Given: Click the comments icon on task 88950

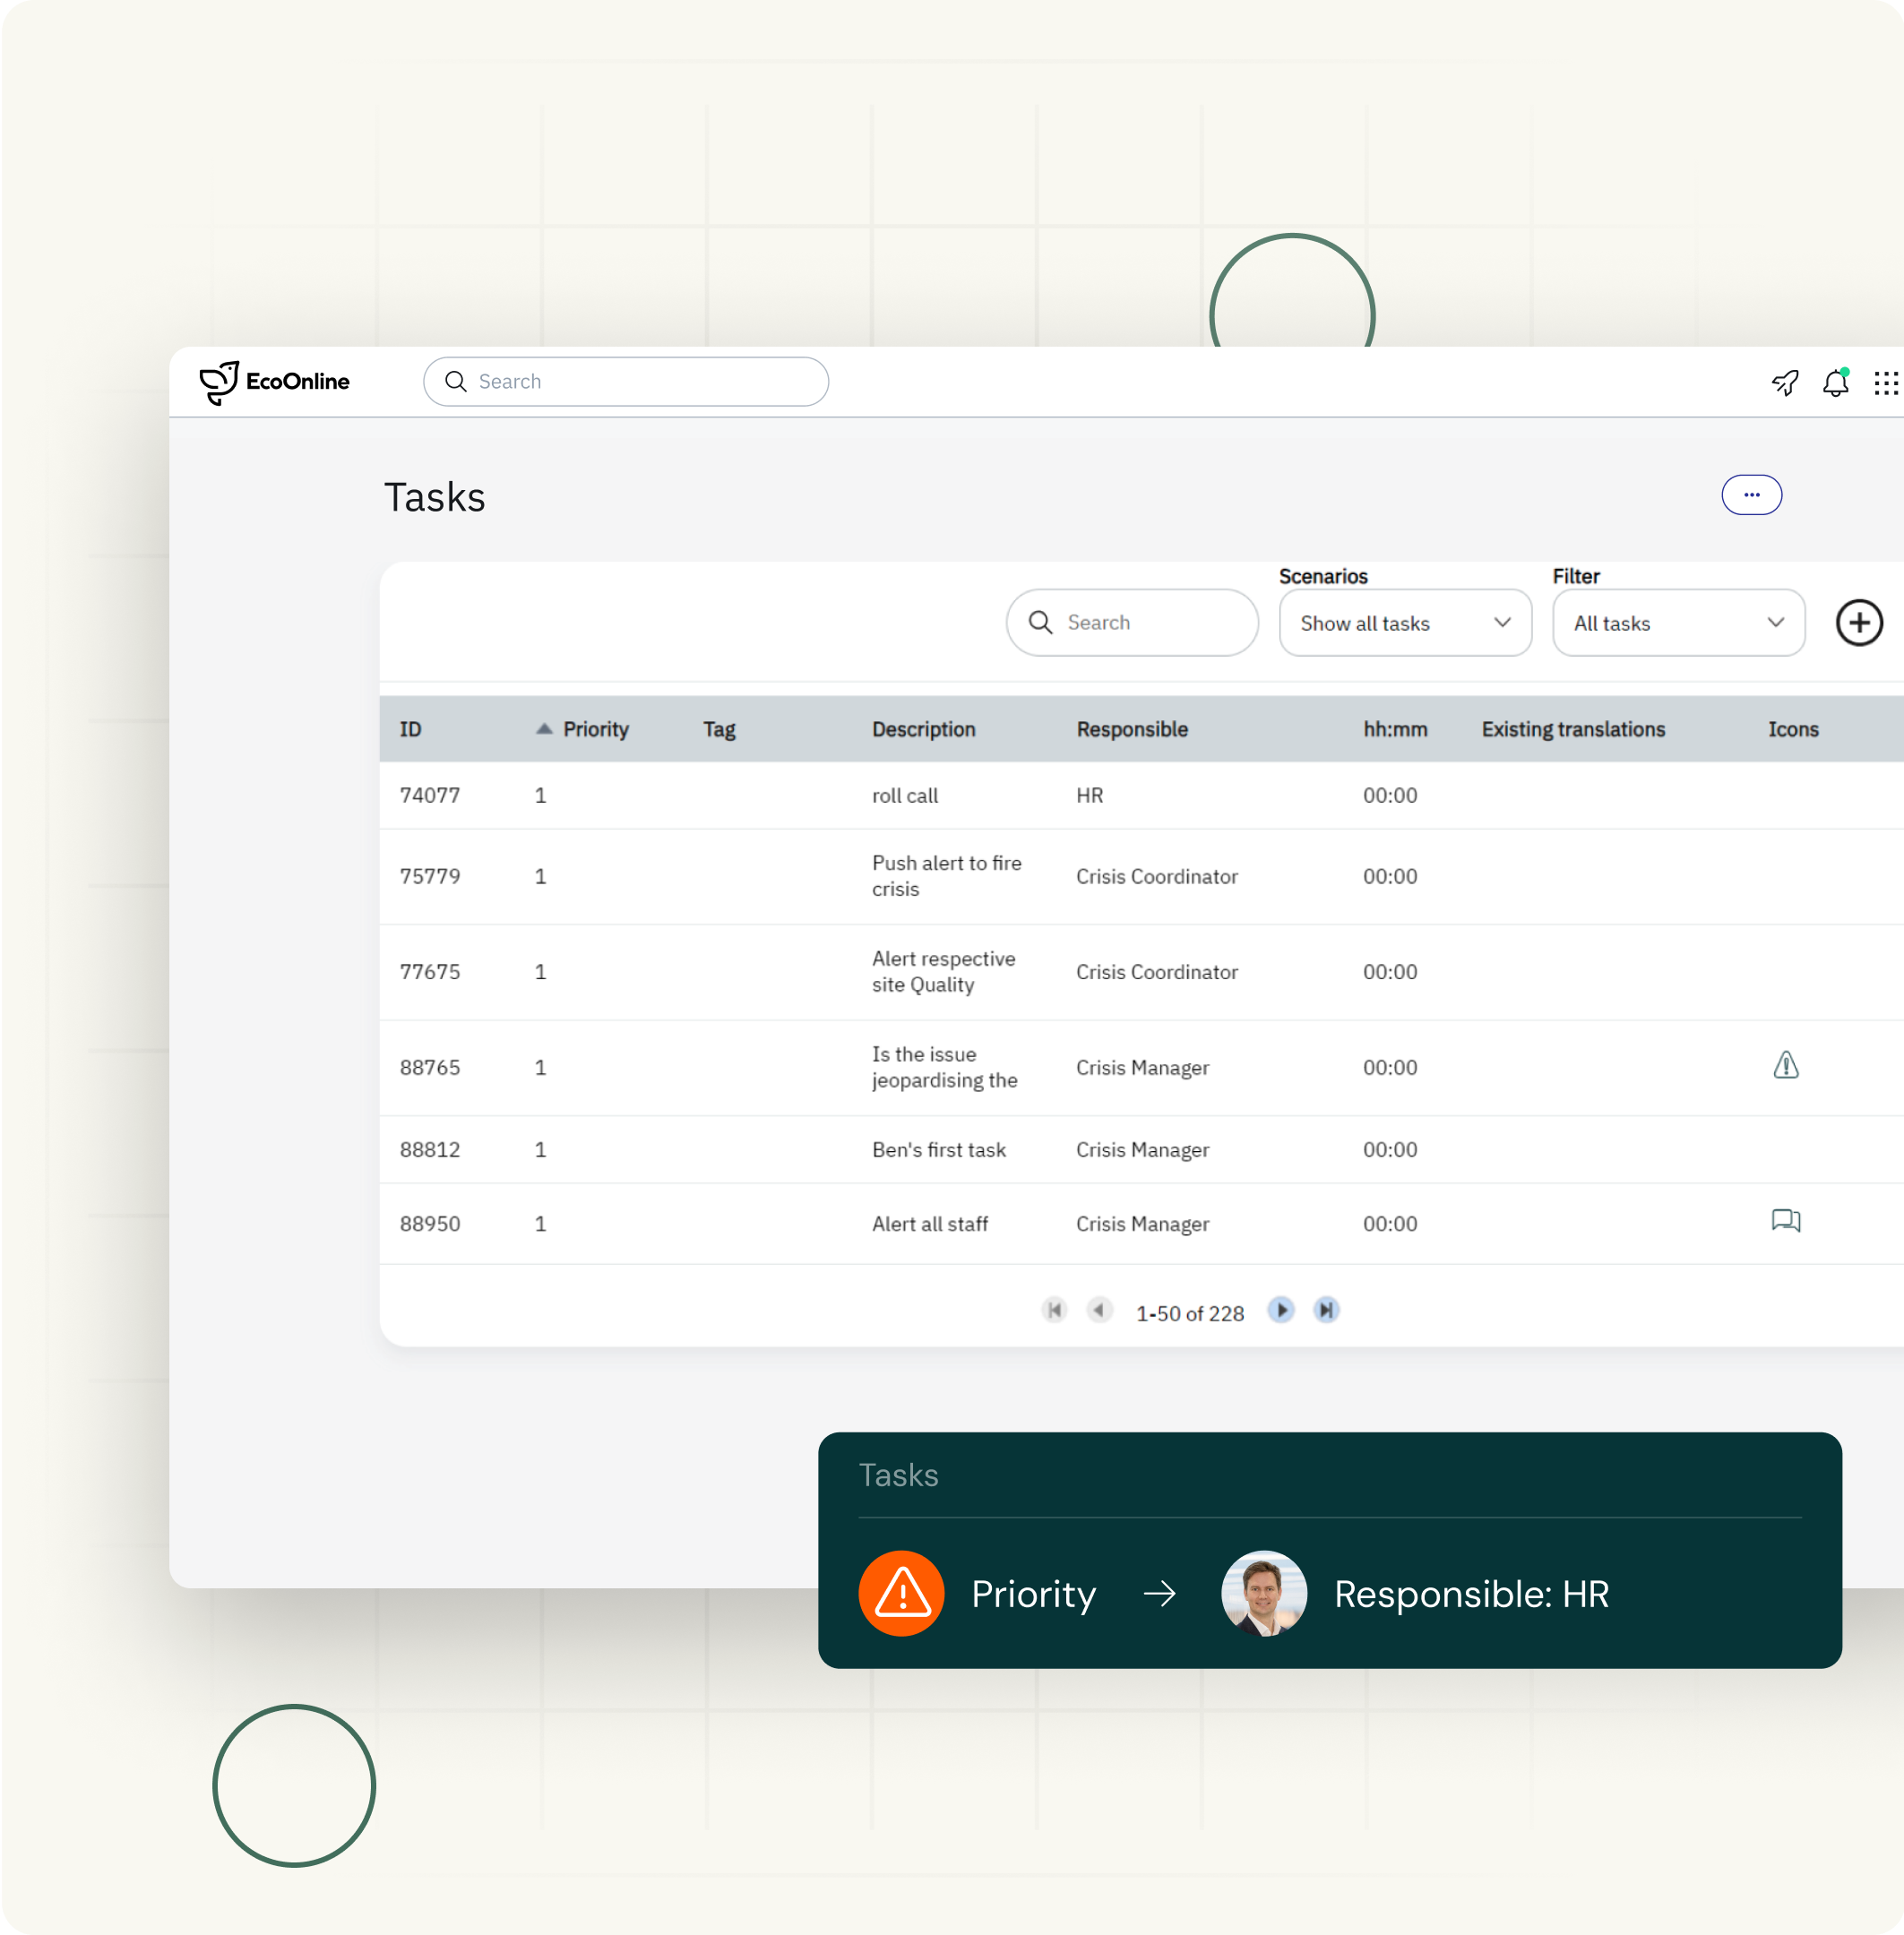Looking at the screenshot, I should tap(1785, 1221).
